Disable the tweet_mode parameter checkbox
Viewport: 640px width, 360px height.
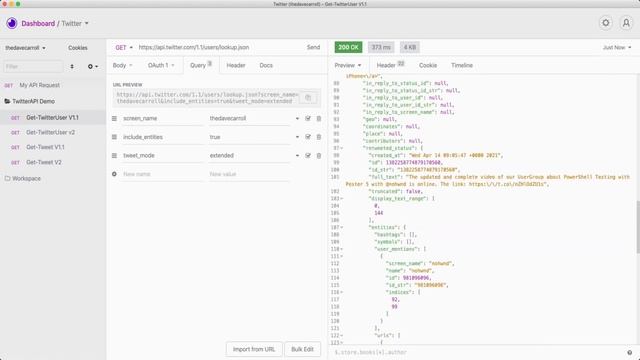tap(308, 156)
